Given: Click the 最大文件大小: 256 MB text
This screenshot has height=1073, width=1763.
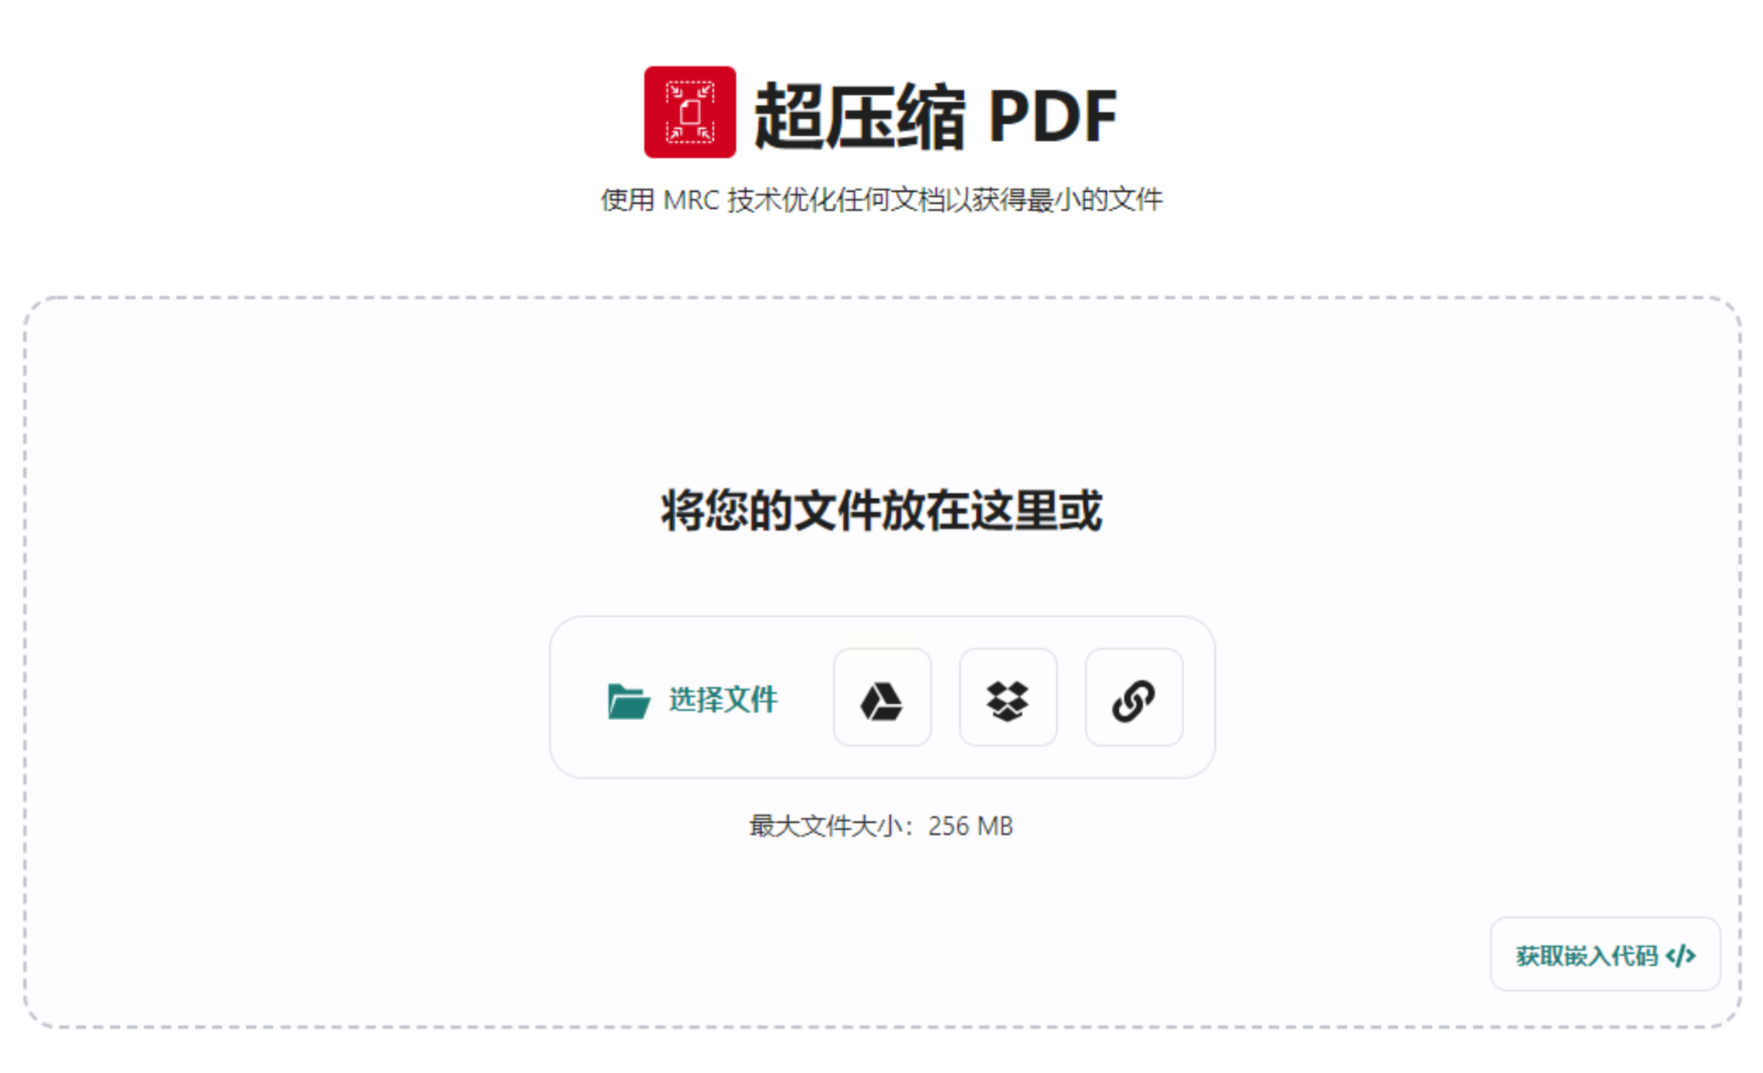Looking at the screenshot, I should [x=881, y=826].
